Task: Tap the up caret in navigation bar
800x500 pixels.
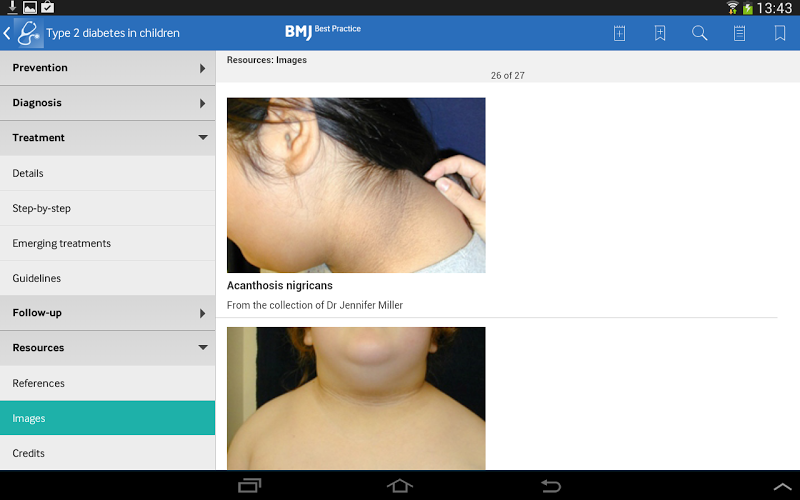Action: click(782, 486)
